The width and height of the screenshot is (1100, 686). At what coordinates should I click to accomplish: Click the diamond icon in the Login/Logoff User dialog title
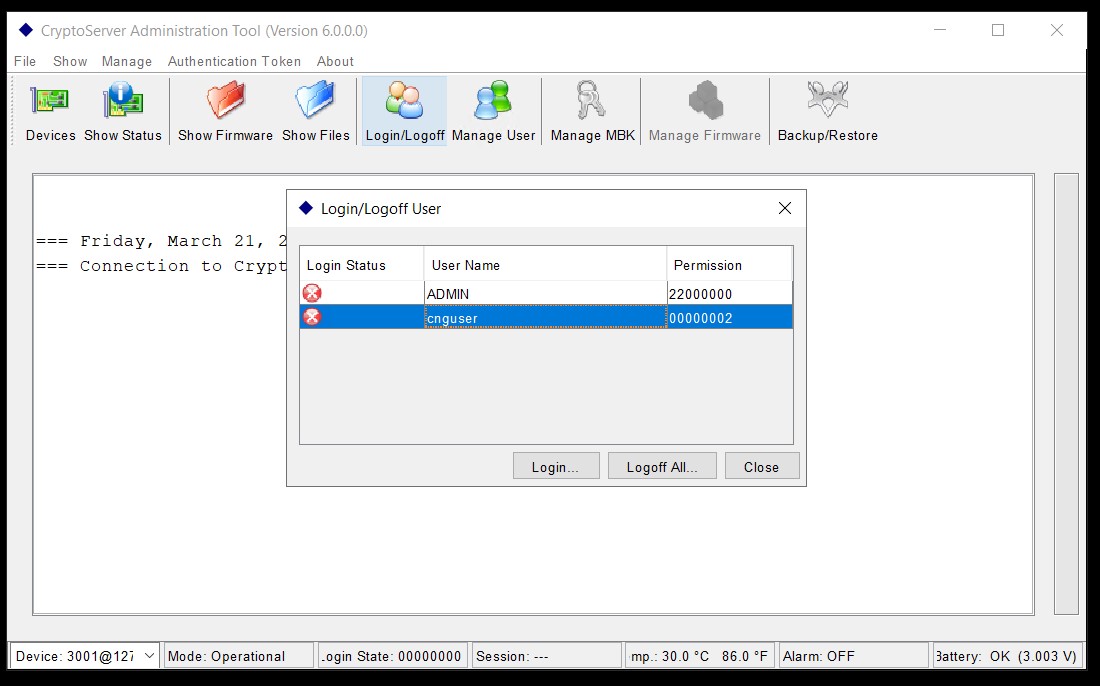(x=306, y=208)
